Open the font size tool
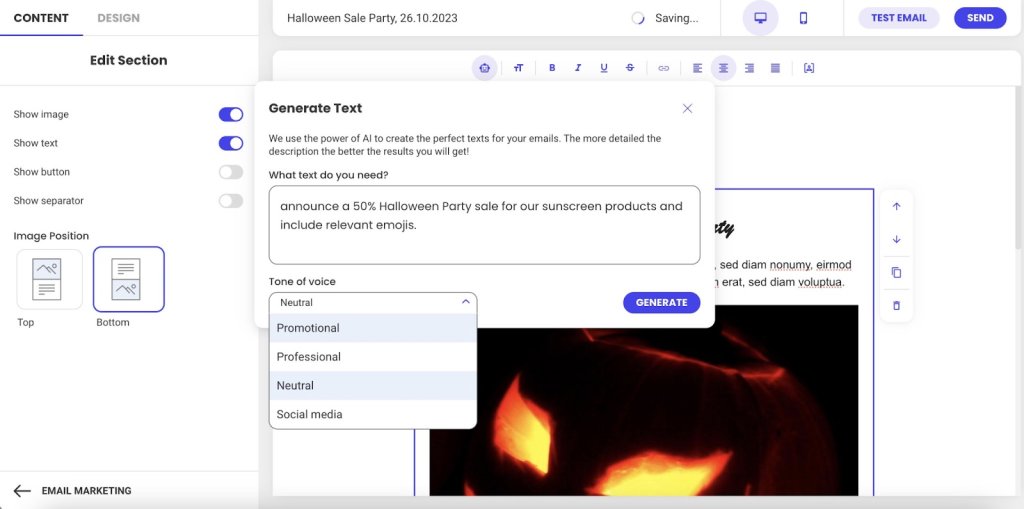Image resolution: width=1024 pixels, height=509 pixels. coord(519,68)
